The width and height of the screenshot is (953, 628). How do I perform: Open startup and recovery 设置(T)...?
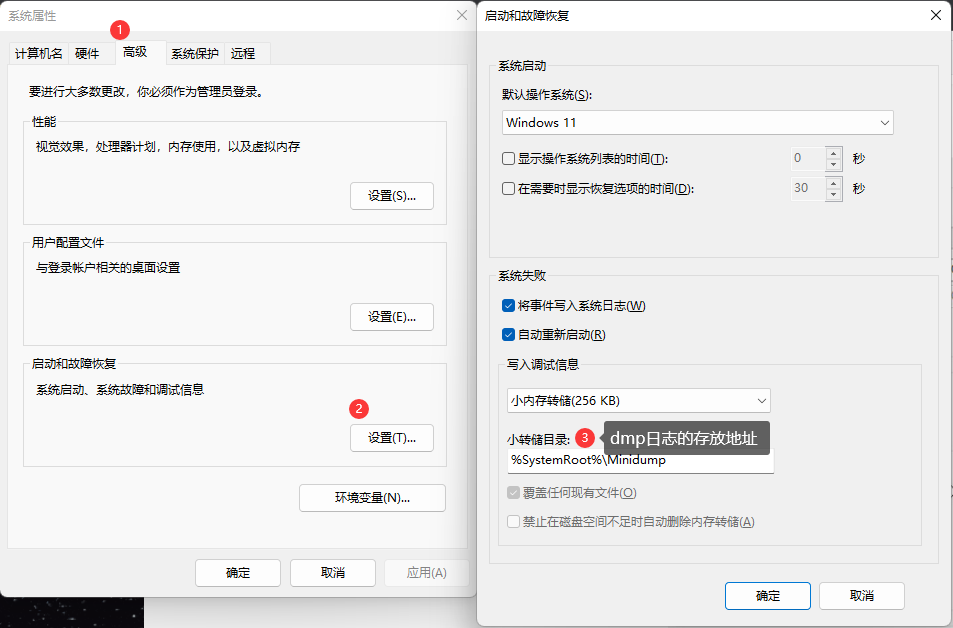[392, 438]
